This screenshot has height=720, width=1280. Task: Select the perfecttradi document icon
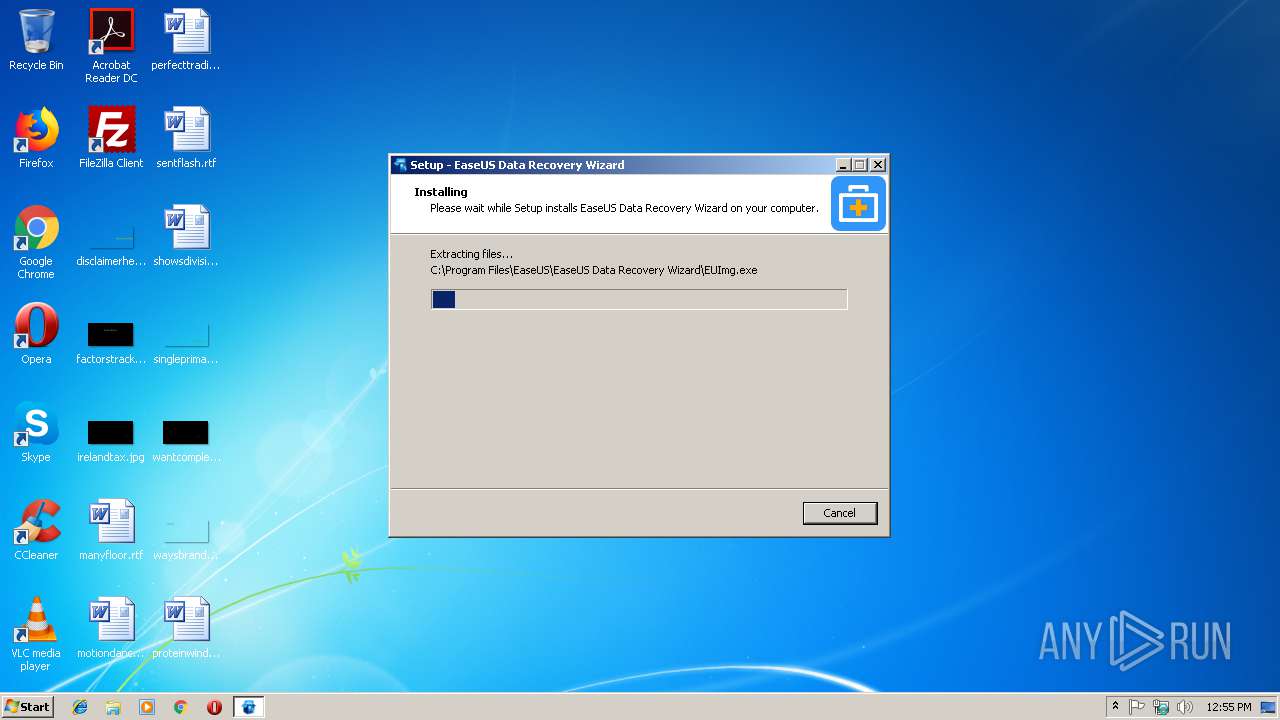(x=186, y=41)
